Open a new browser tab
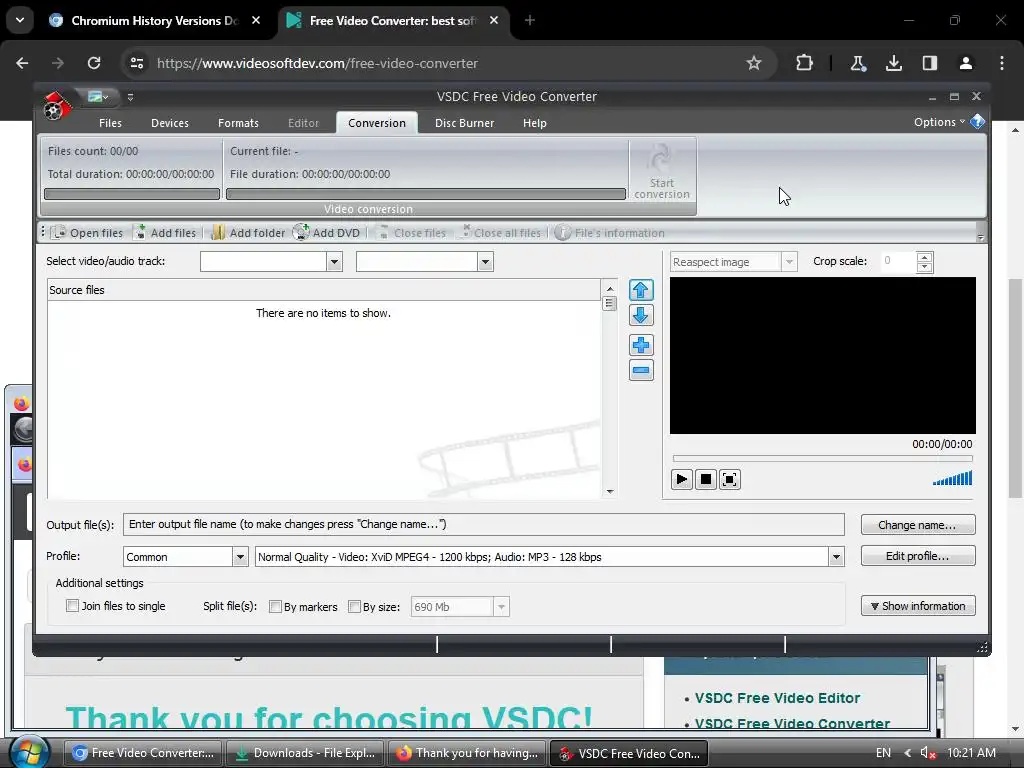1024x768 pixels. click(x=530, y=21)
